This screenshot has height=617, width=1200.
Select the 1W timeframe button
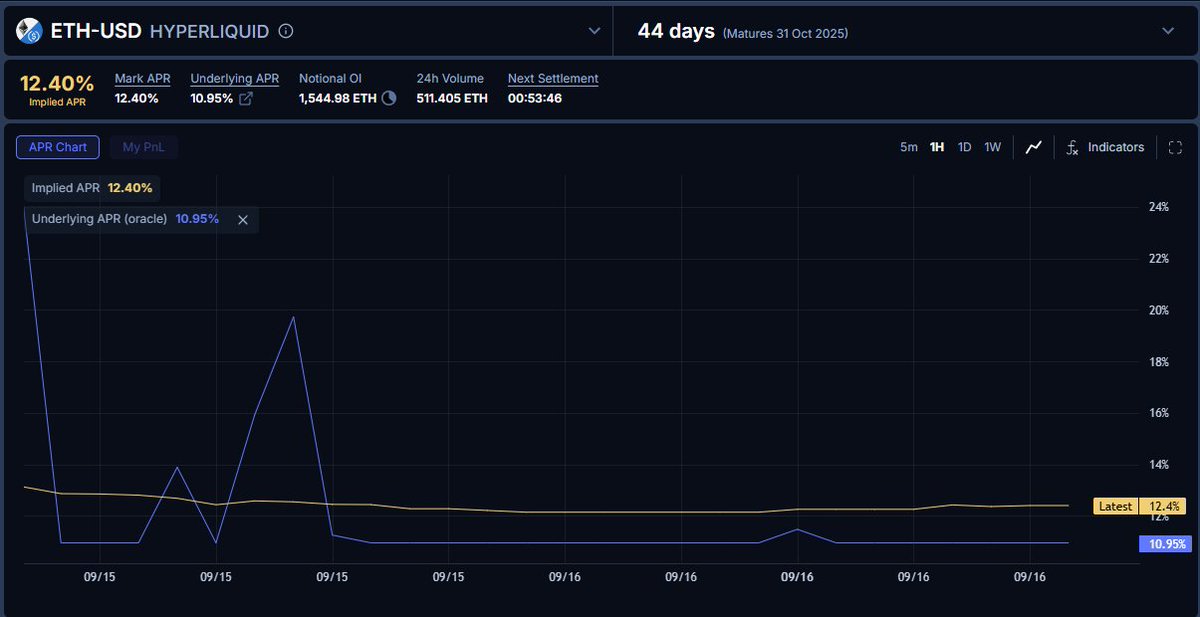click(x=992, y=147)
